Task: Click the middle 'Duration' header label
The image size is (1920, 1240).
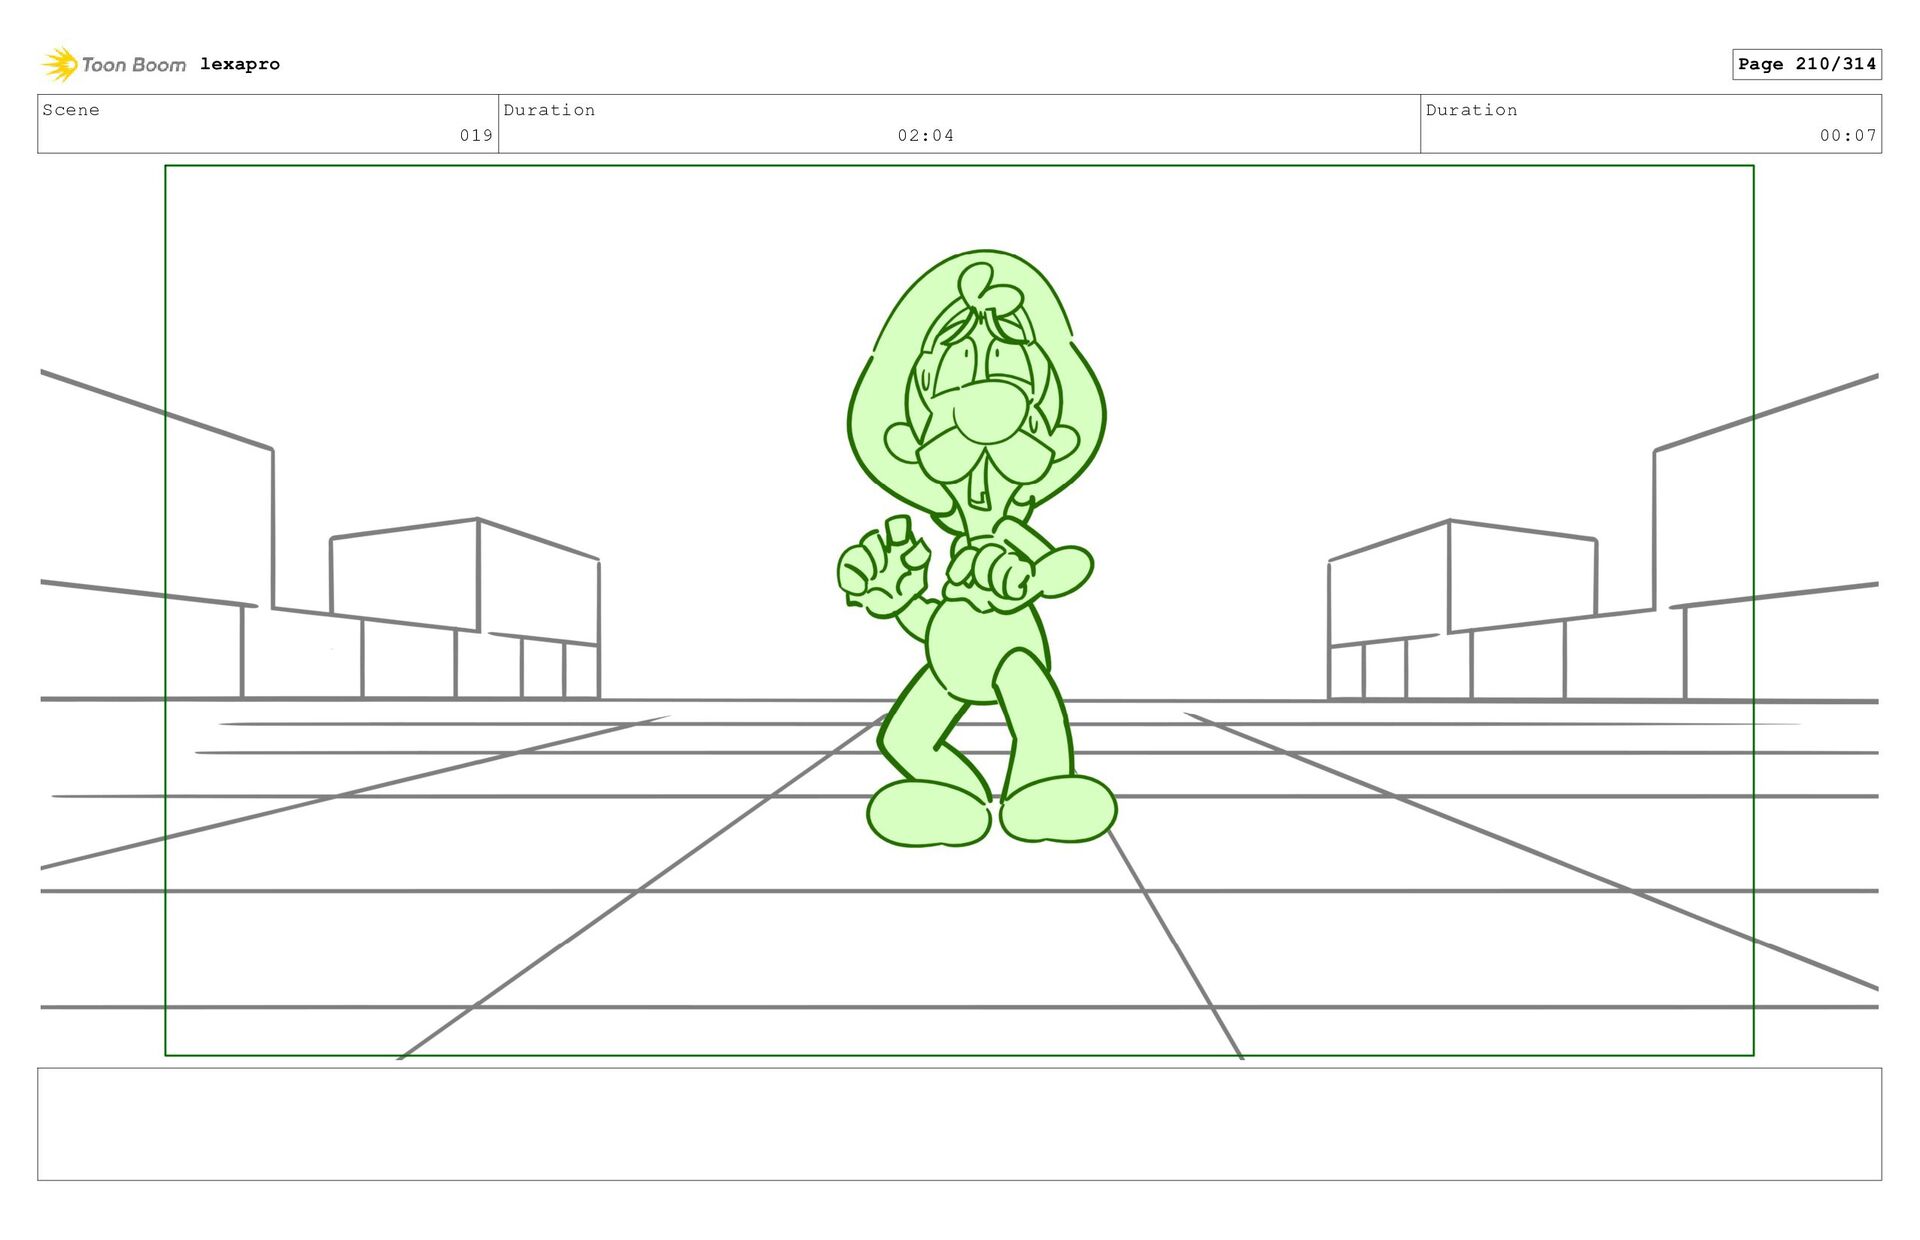Action: point(549,110)
